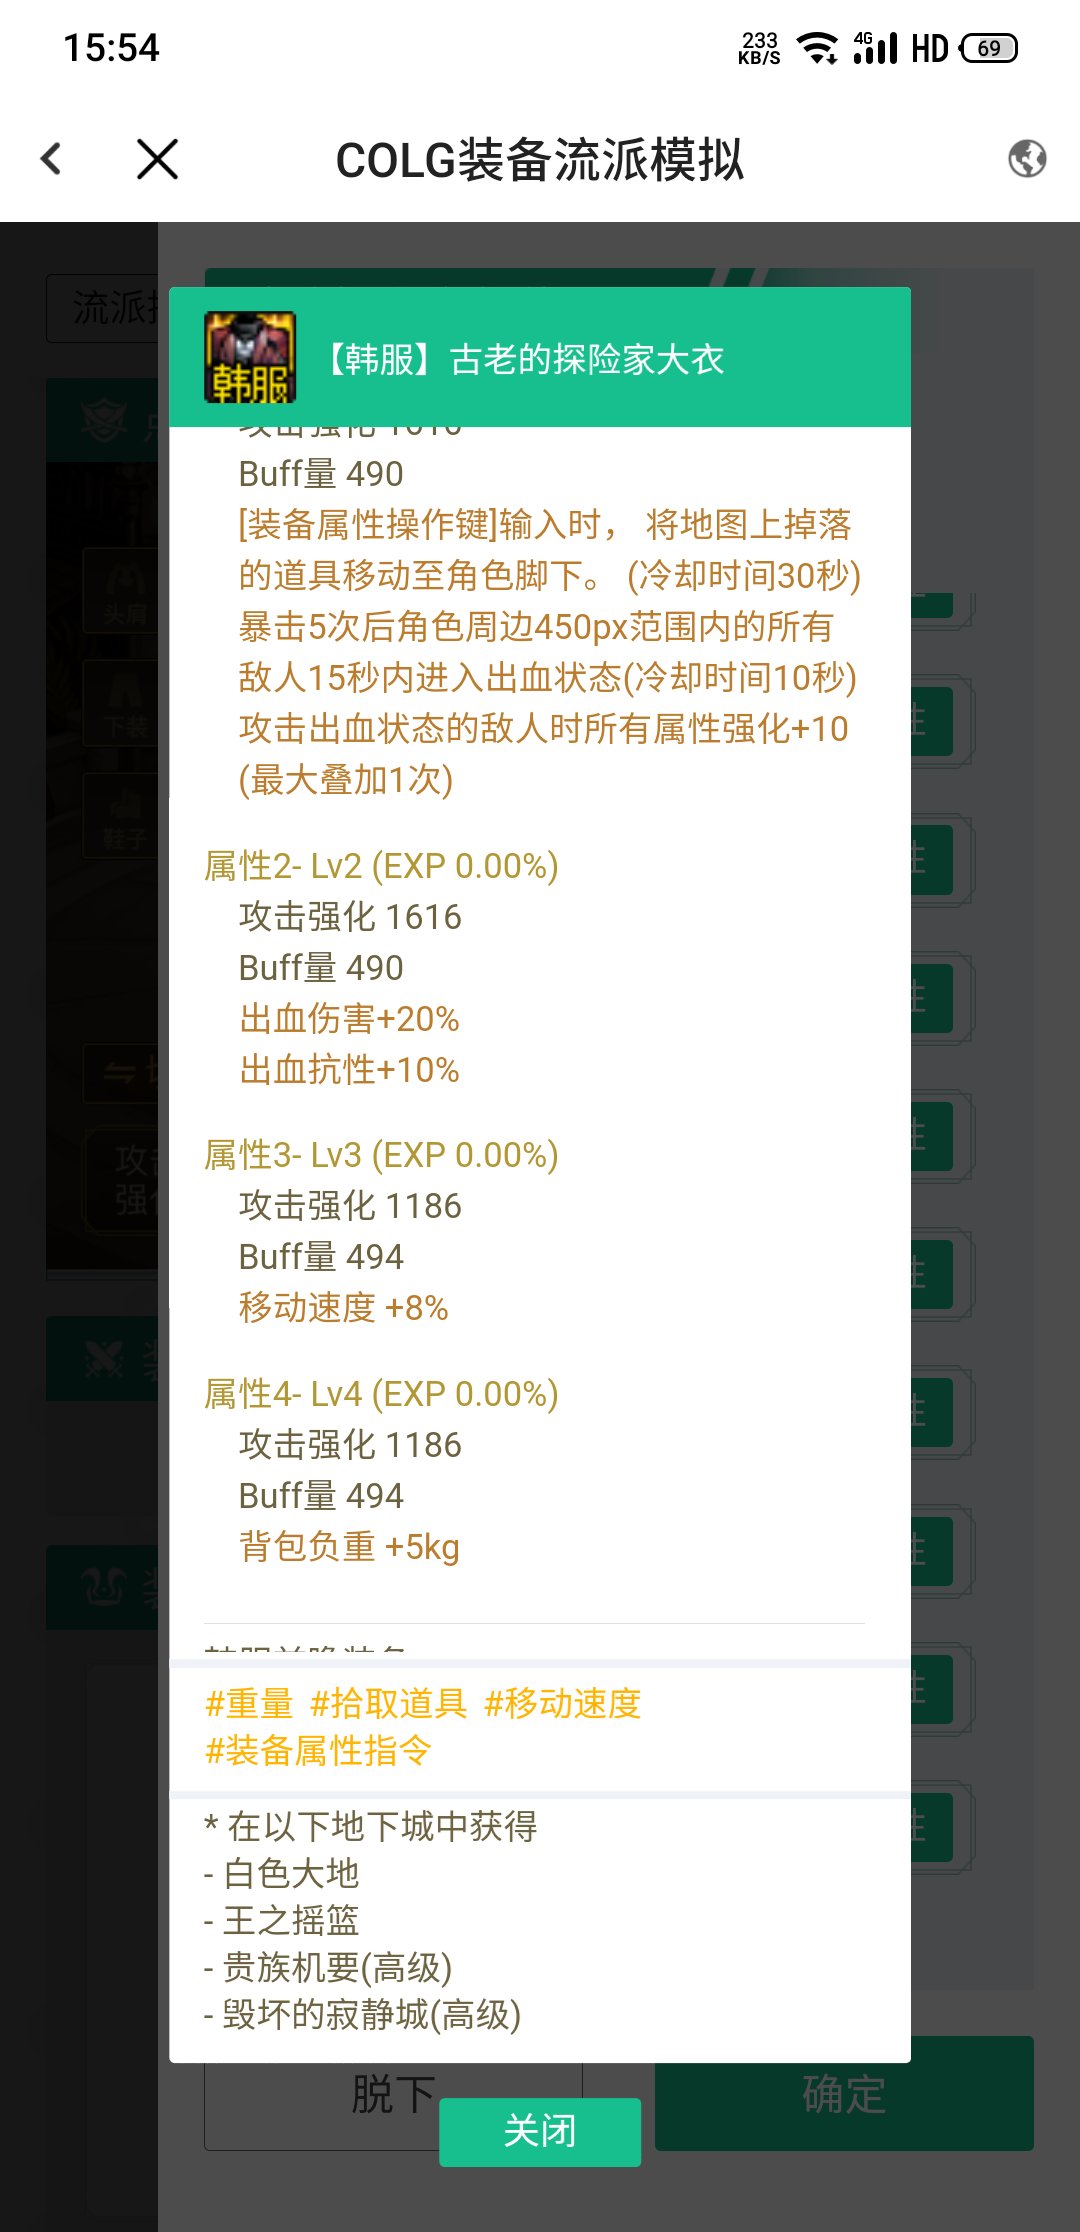
Task: Select the 属性4- Lv4 heading
Action: [x=381, y=1394]
